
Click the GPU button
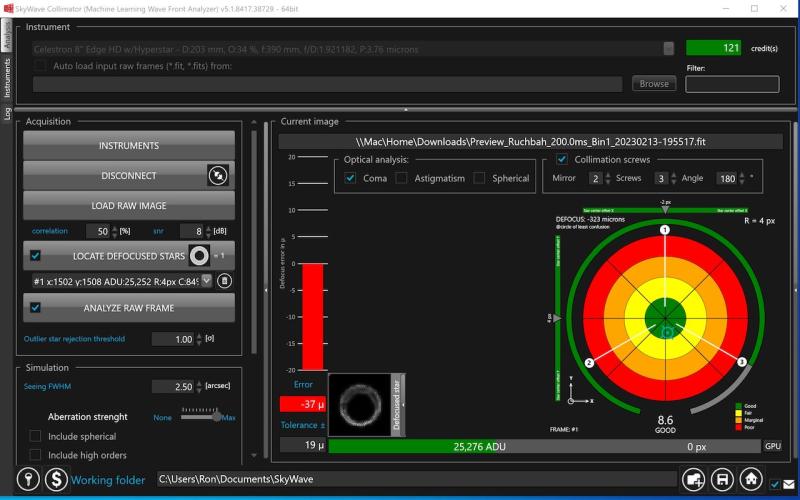pyautogui.click(x=772, y=446)
